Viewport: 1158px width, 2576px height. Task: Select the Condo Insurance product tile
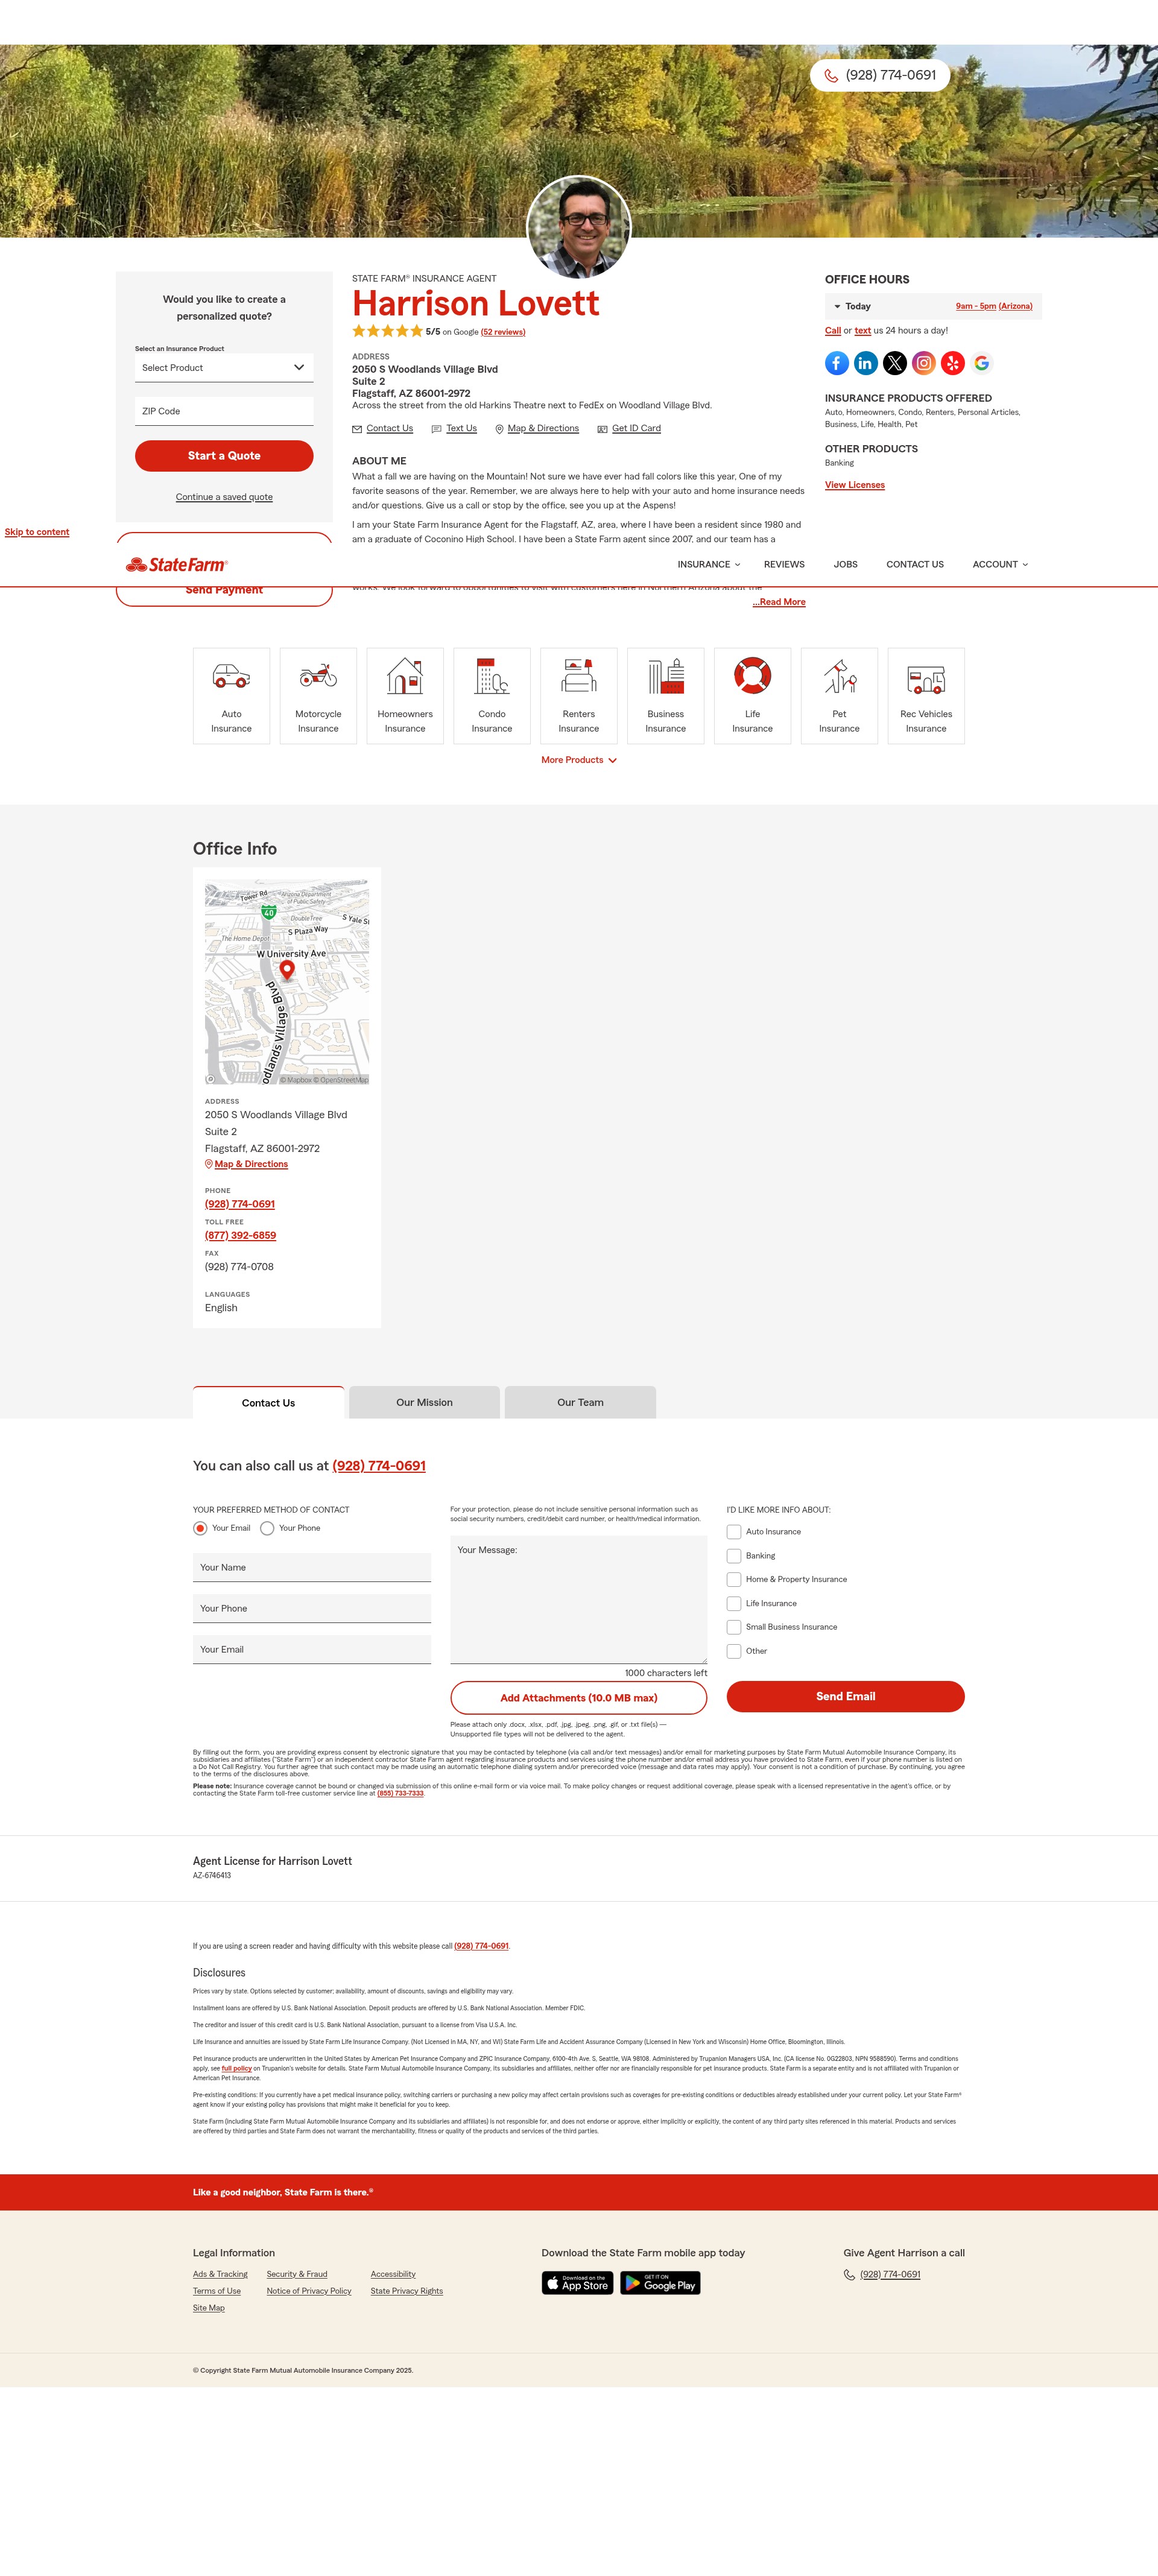[492, 696]
